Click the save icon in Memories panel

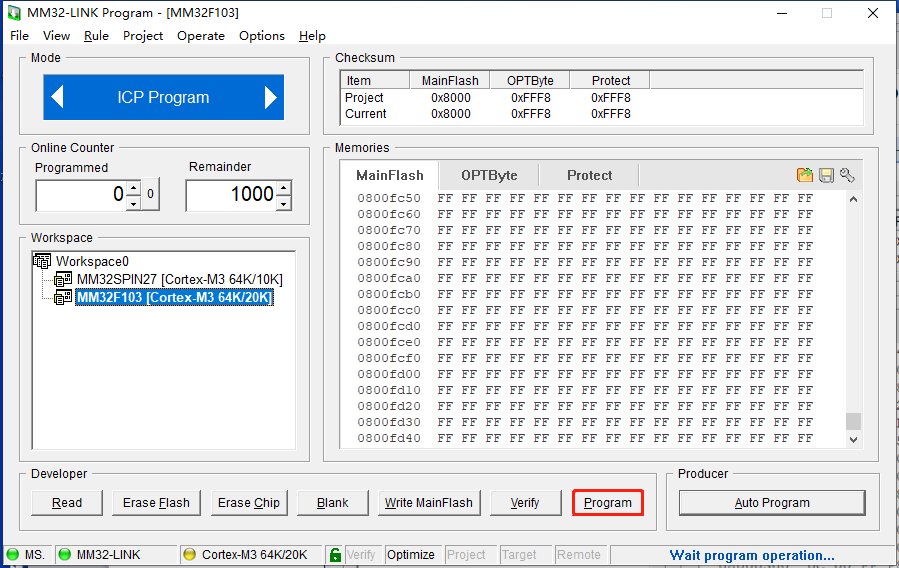[826, 175]
